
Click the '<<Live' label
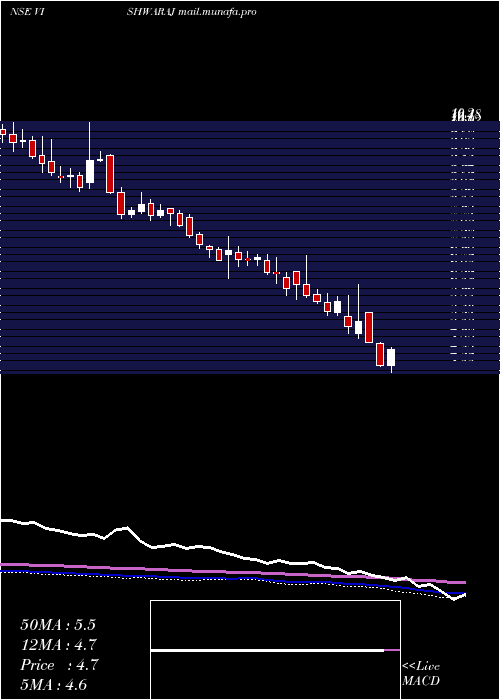(421, 667)
